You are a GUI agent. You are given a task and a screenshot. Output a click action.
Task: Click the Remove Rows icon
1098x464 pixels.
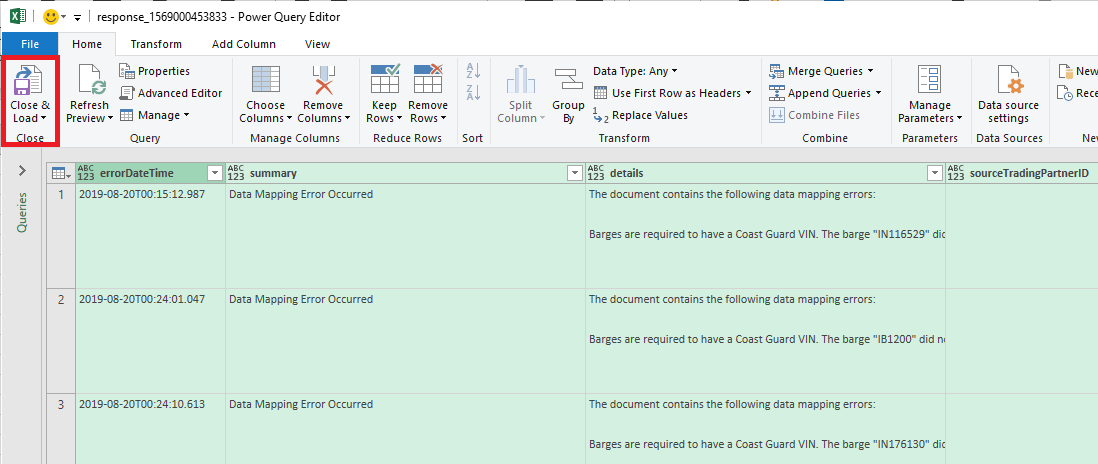point(428,78)
